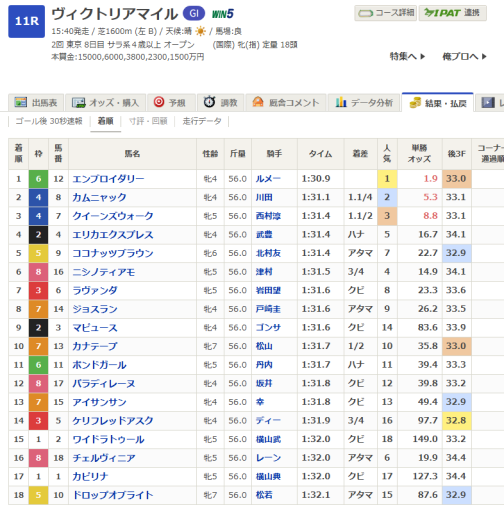Select the 着順 sub-tab
Viewport: 504px width, 512px height.
(105, 121)
